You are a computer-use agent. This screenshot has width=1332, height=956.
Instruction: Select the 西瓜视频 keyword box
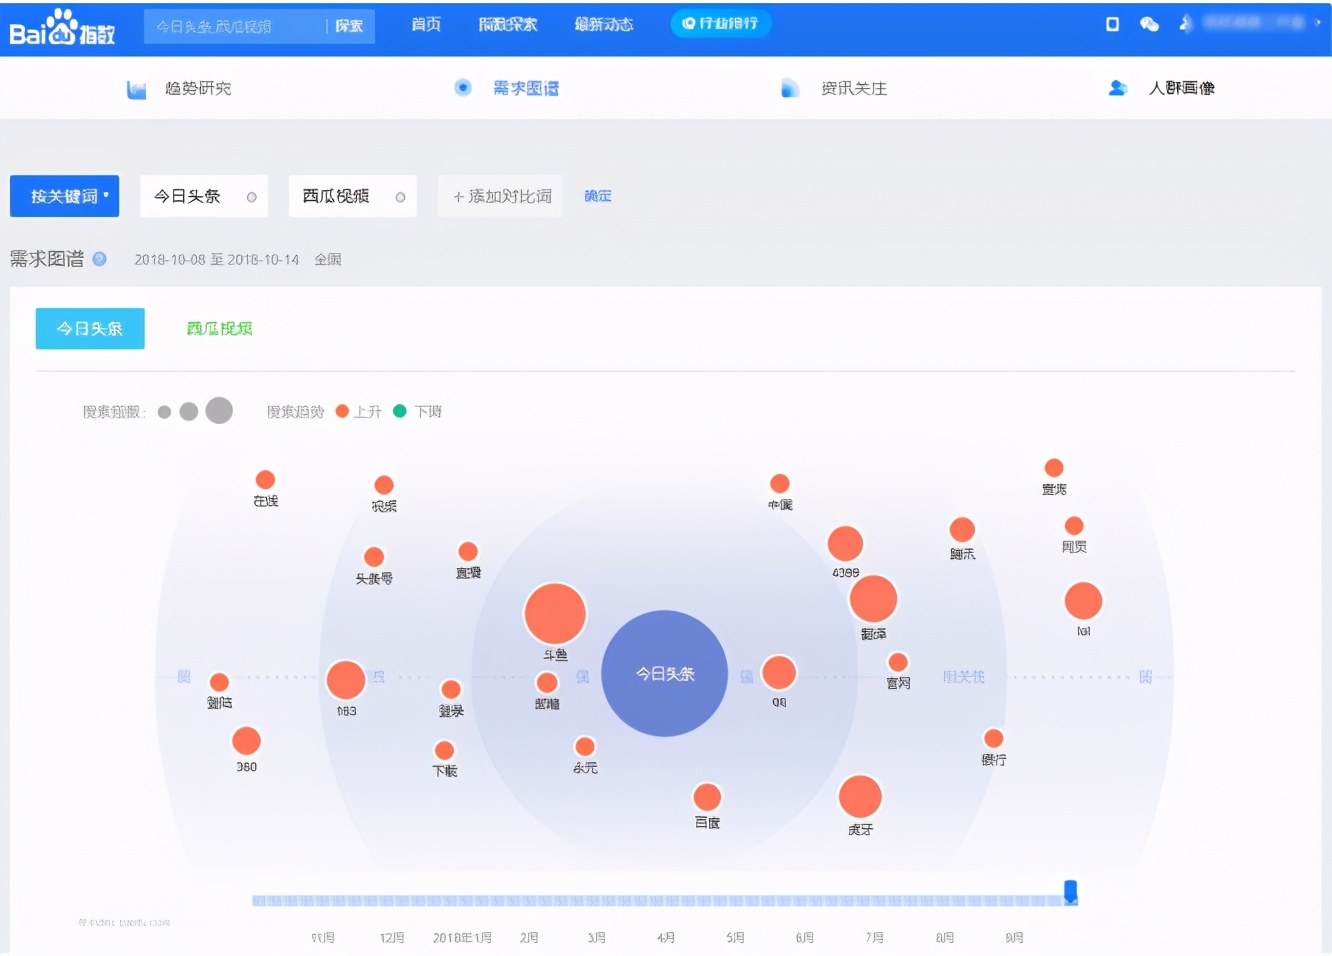[353, 196]
